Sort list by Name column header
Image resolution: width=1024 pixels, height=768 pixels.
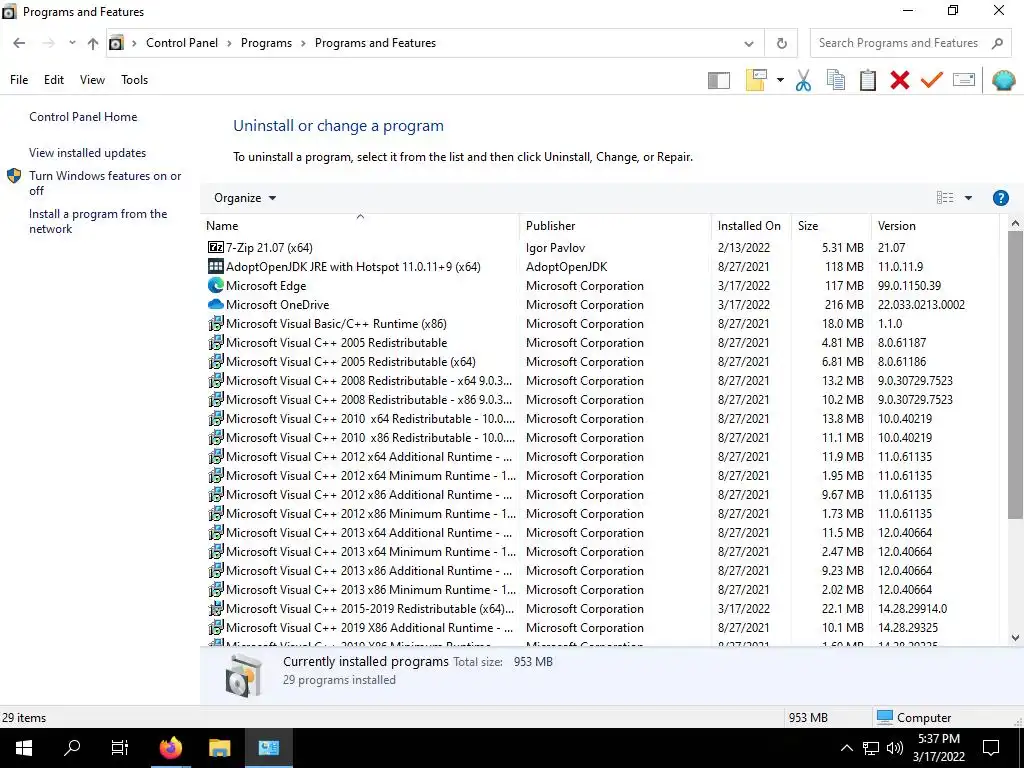click(360, 226)
